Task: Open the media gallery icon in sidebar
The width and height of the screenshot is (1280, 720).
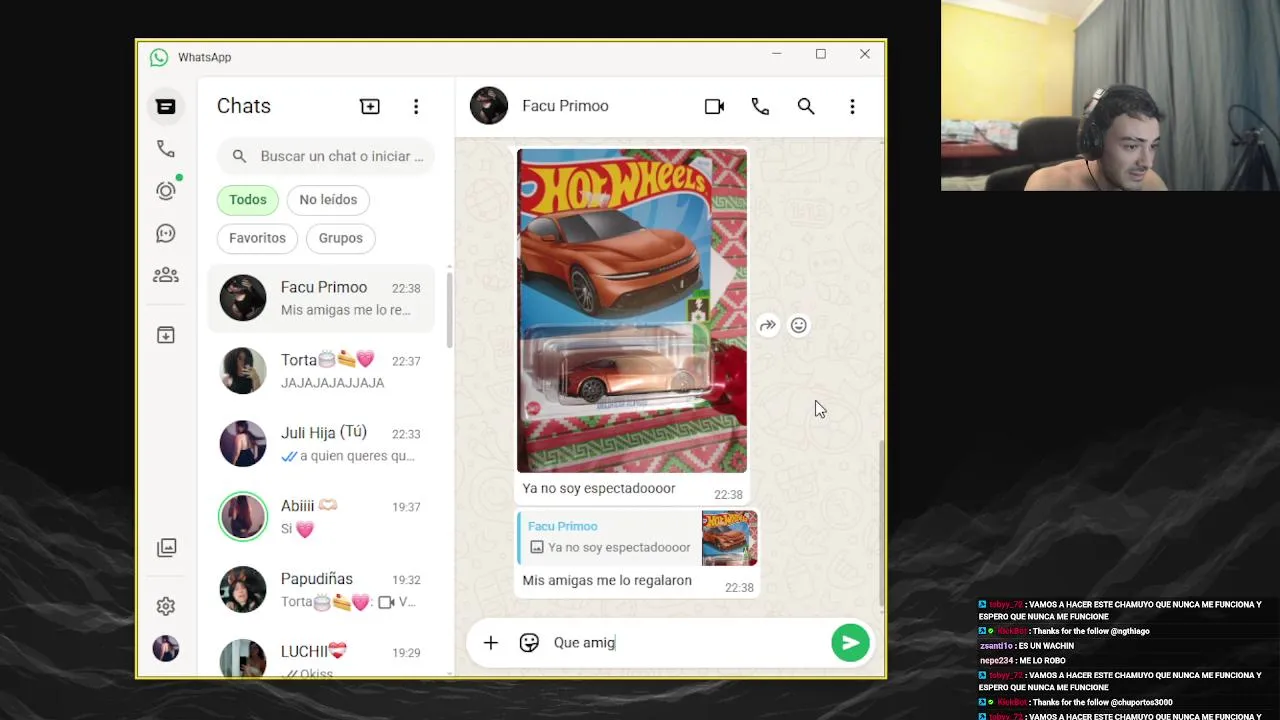Action: (x=166, y=547)
